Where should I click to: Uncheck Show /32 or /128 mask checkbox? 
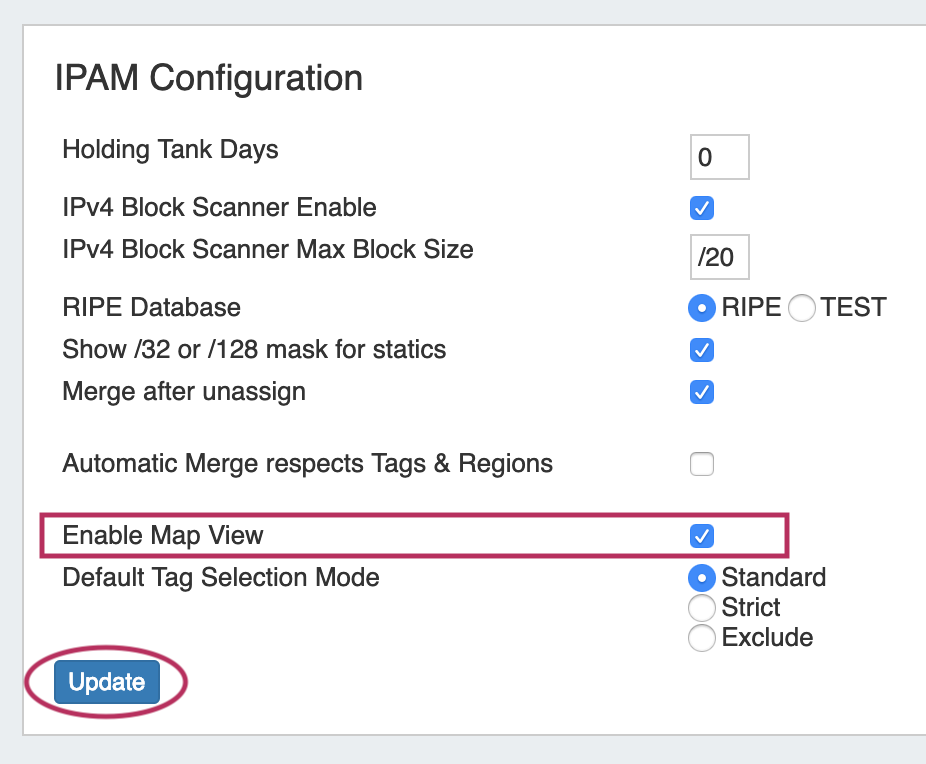pos(702,350)
